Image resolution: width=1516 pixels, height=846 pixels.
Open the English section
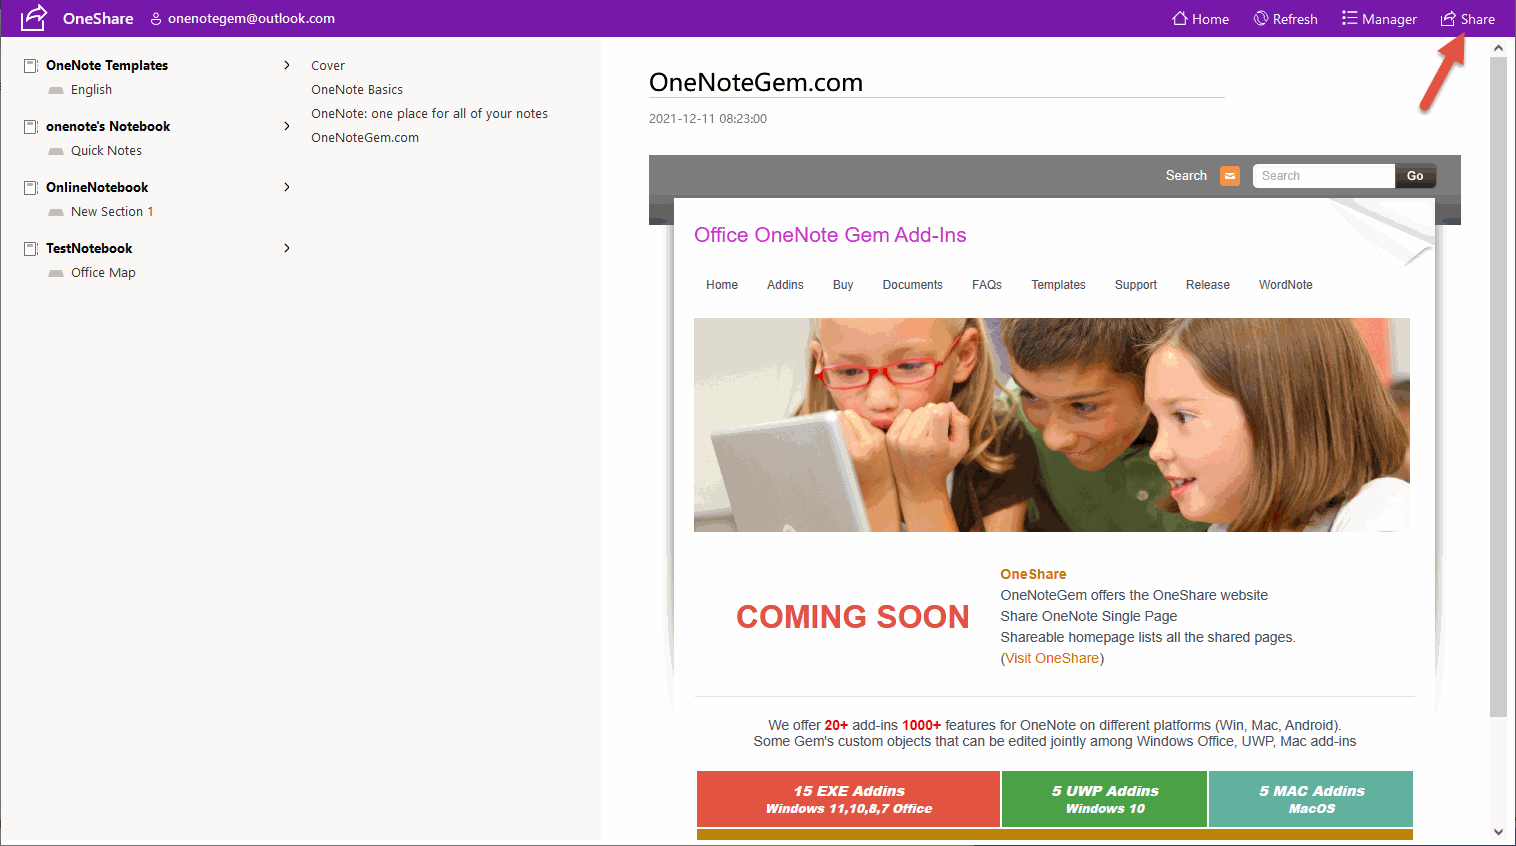pyautogui.click(x=91, y=90)
